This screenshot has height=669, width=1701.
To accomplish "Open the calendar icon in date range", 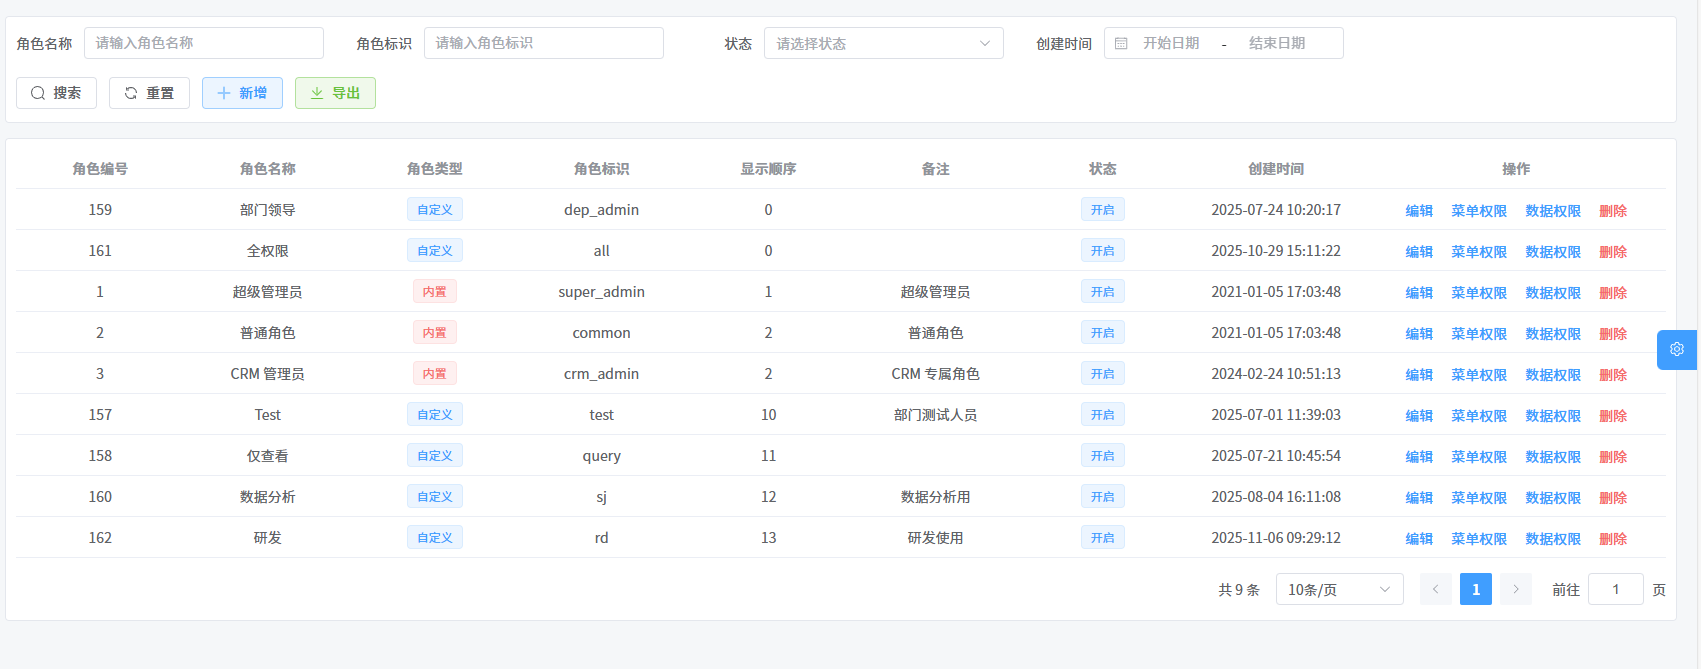I will (x=1121, y=44).
